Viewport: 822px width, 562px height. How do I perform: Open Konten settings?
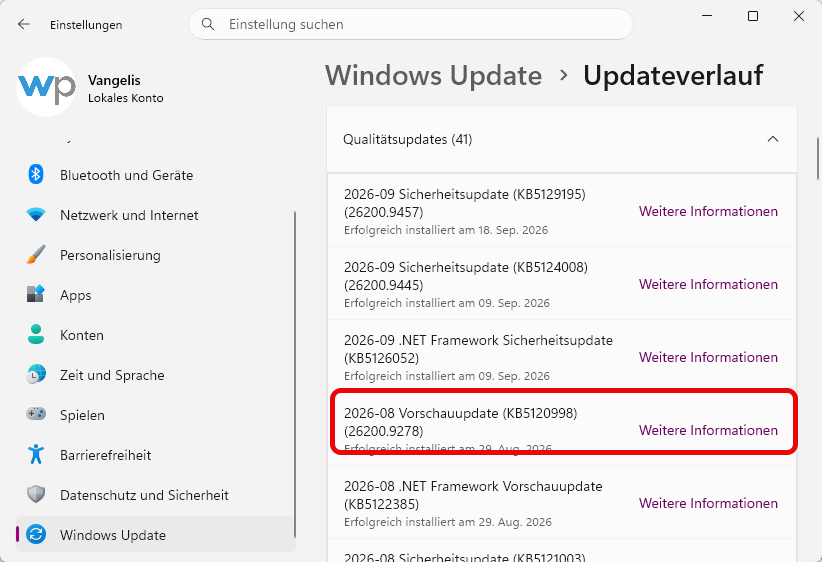coord(156,334)
